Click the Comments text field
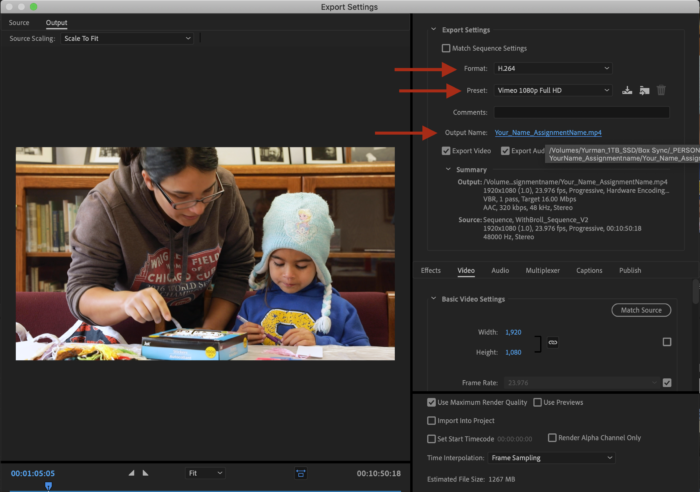 point(580,112)
